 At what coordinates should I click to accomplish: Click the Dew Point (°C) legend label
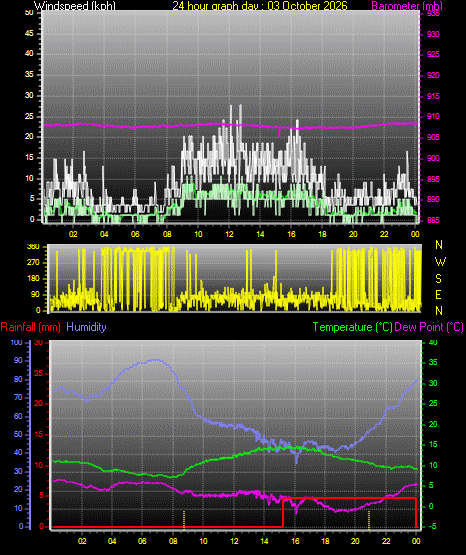(x=429, y=327)
